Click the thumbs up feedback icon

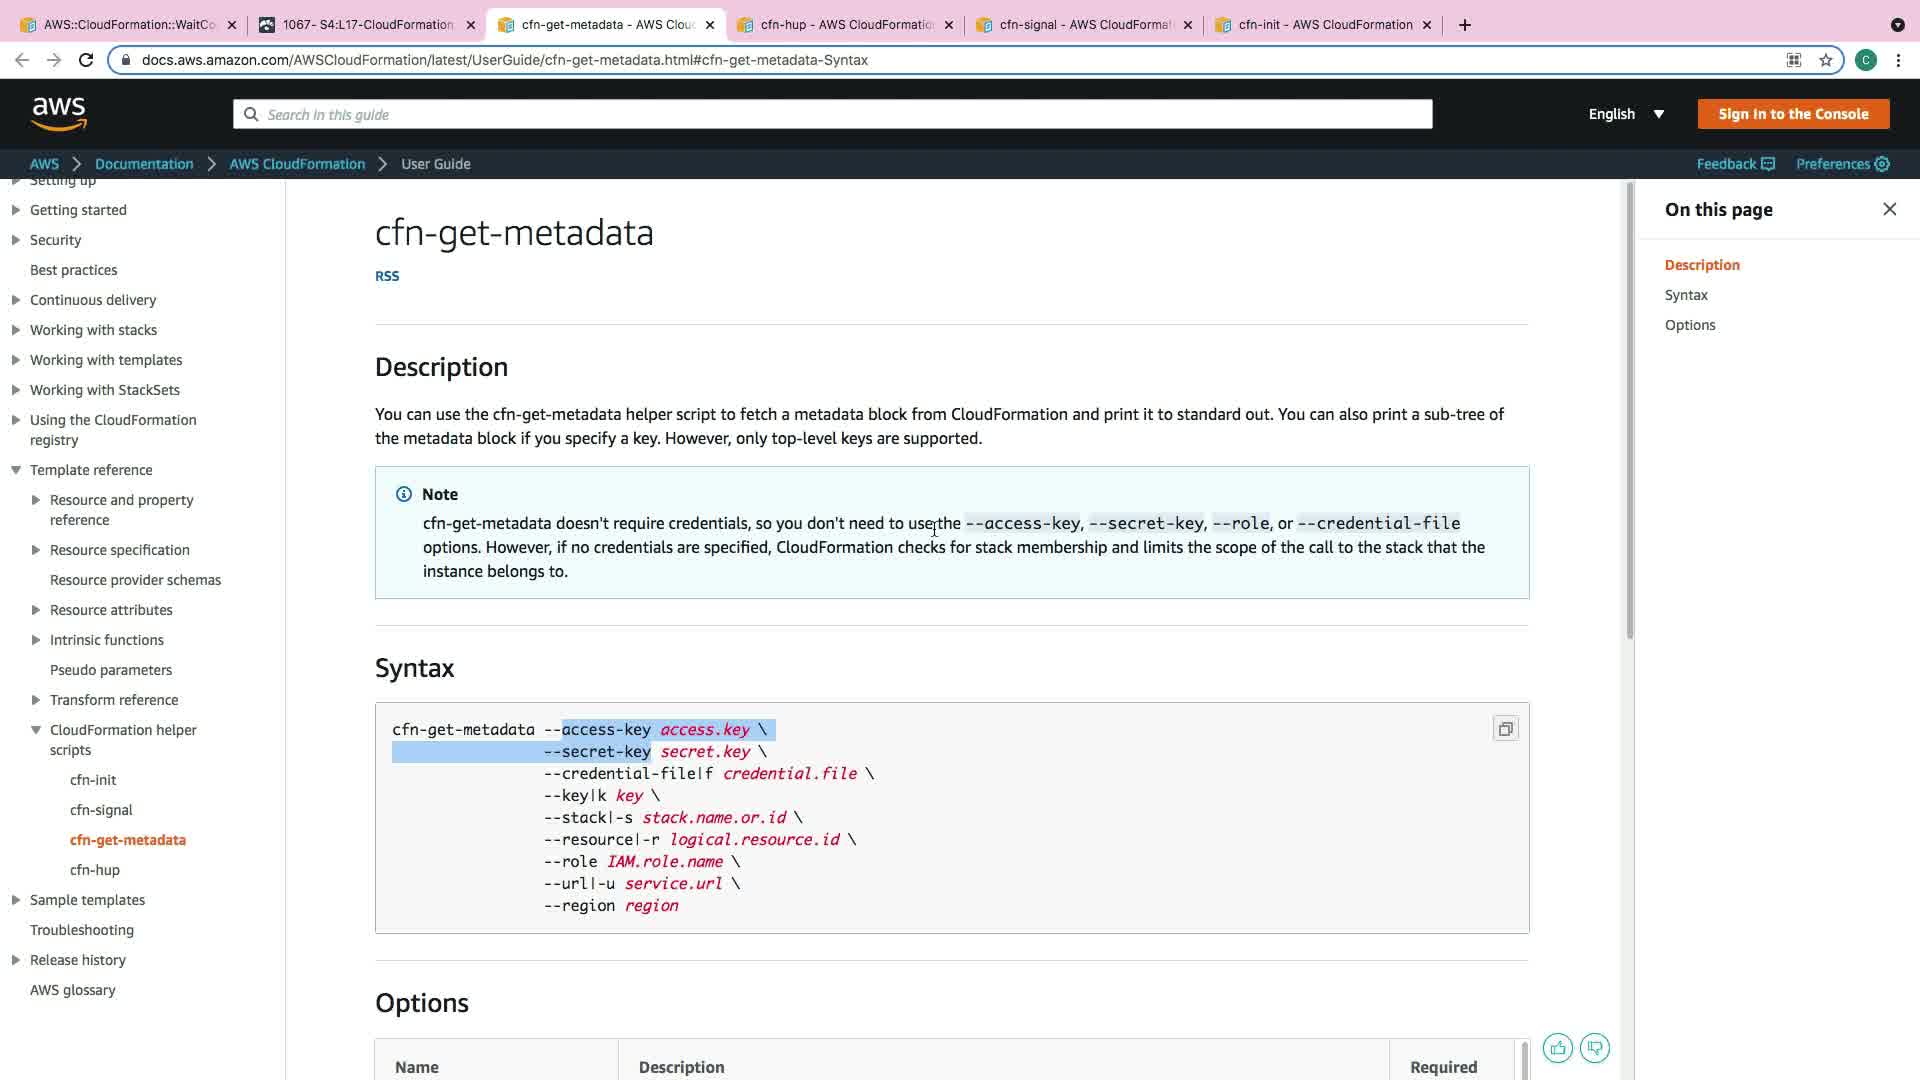[1557, 1048]
